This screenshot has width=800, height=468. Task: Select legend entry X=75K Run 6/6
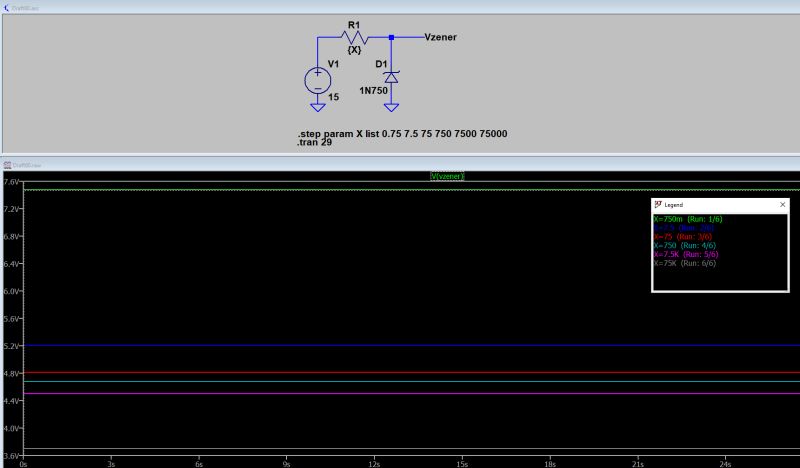pos(685,263)
